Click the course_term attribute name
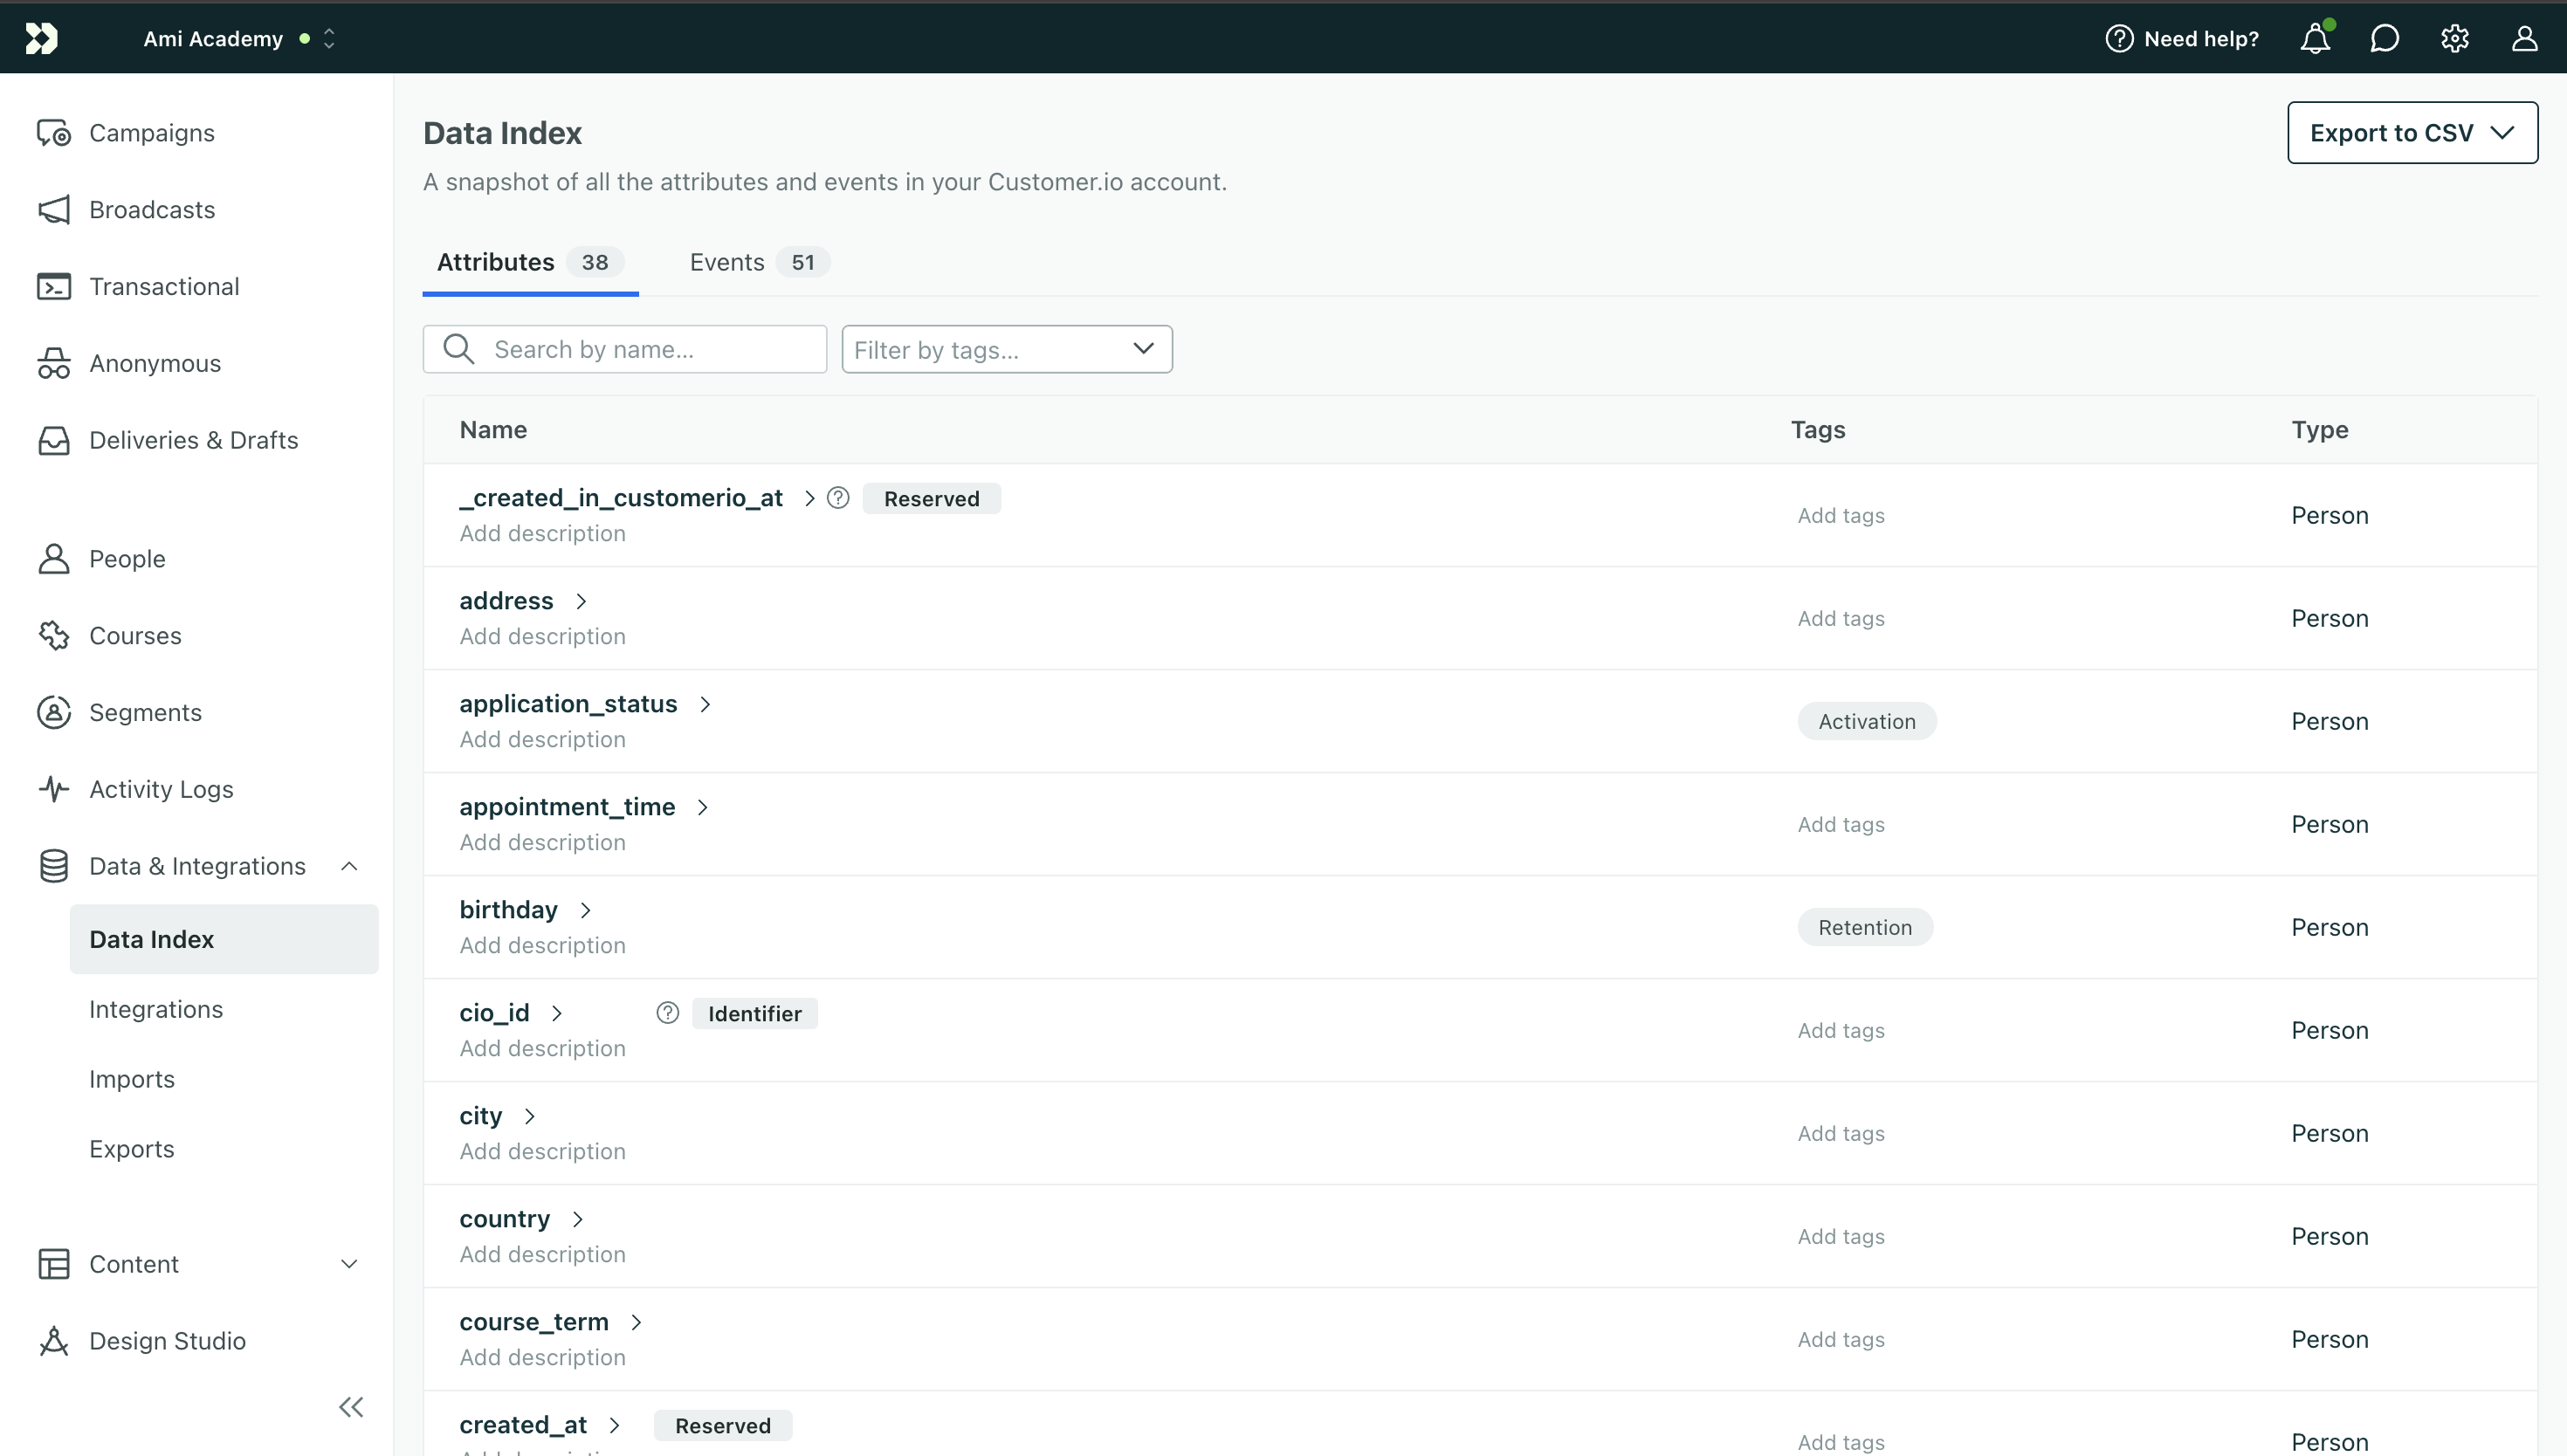Screen dimensions: 2567x1456 point(534,1323)
